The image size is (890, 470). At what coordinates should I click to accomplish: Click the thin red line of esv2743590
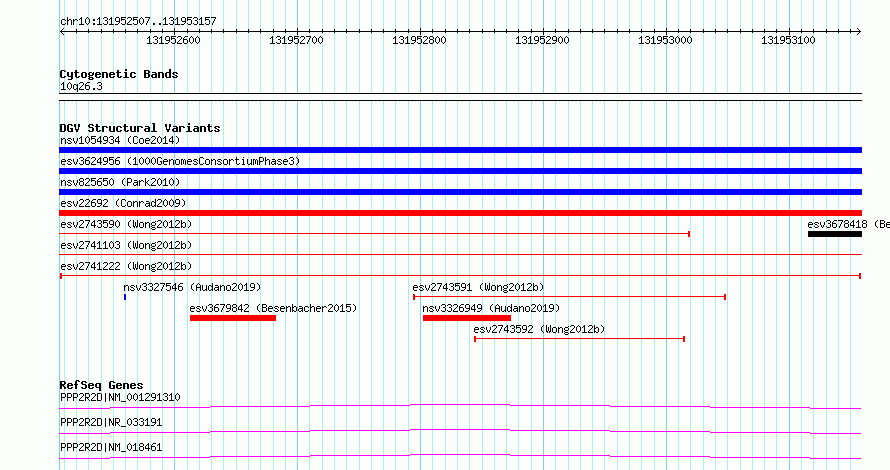(x=375, y=234)
